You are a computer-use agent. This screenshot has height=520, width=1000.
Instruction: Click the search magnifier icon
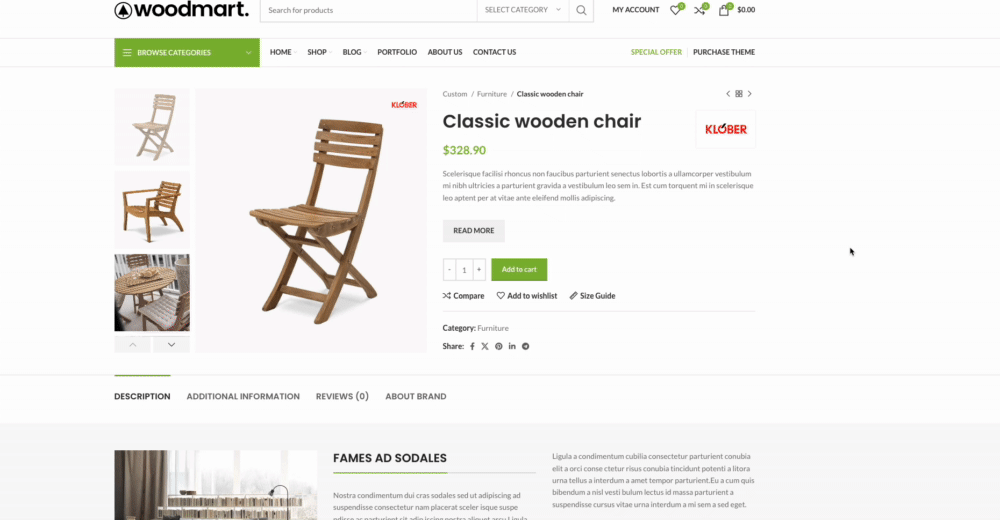point(581,10)
